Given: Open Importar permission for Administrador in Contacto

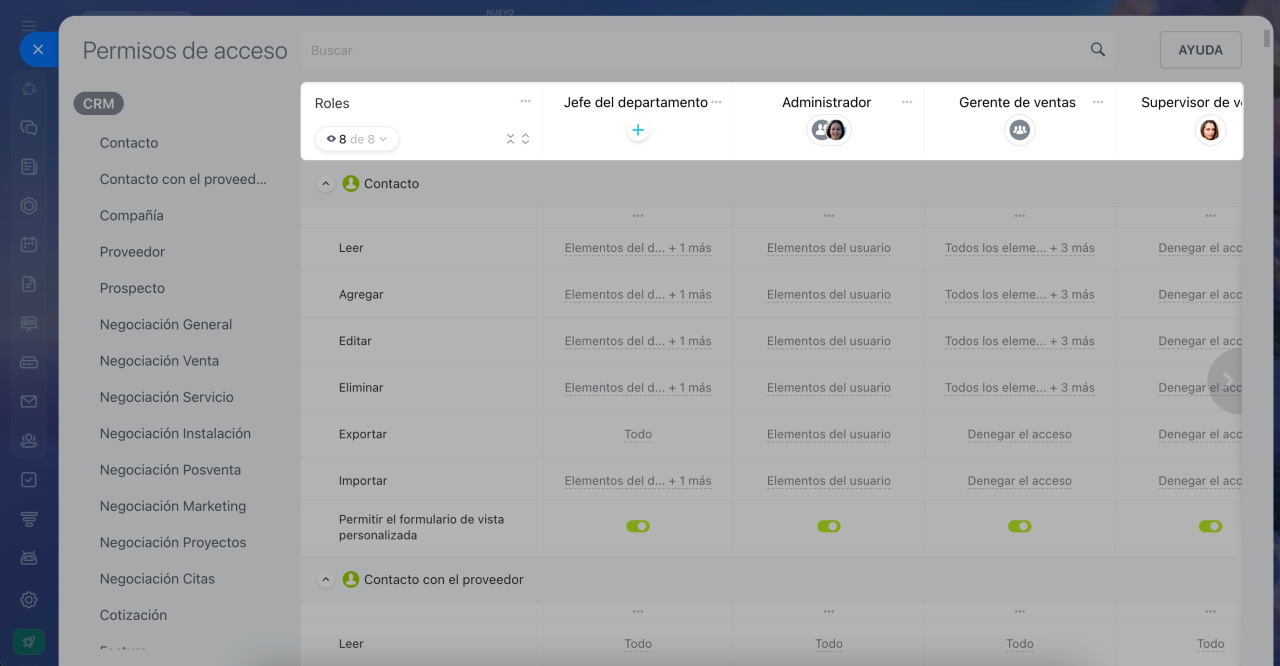Looking at the screenshot, I should click(x=829, y=481).
